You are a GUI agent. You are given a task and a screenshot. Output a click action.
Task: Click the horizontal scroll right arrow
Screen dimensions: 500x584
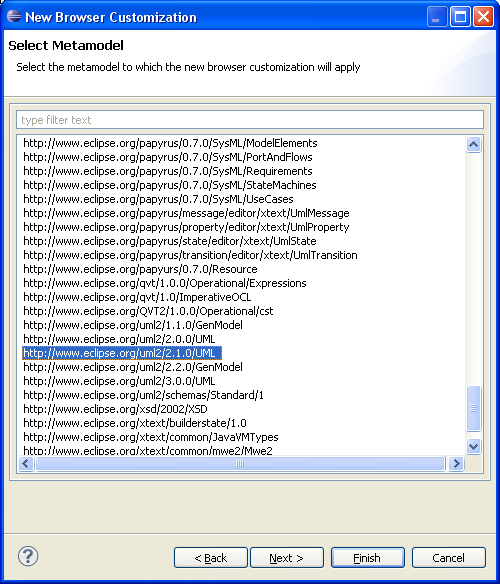point(456,463)
